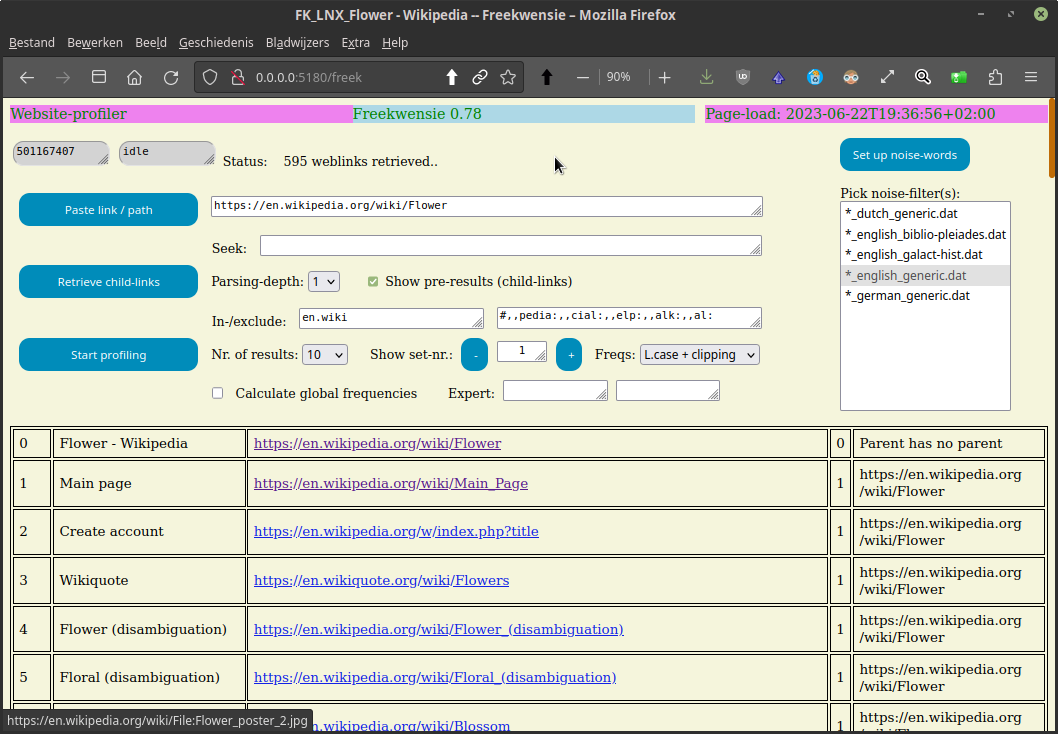Open the Bestand menu
The height and width of the screenshot is (734, 1058).
(x=32, y=43)
